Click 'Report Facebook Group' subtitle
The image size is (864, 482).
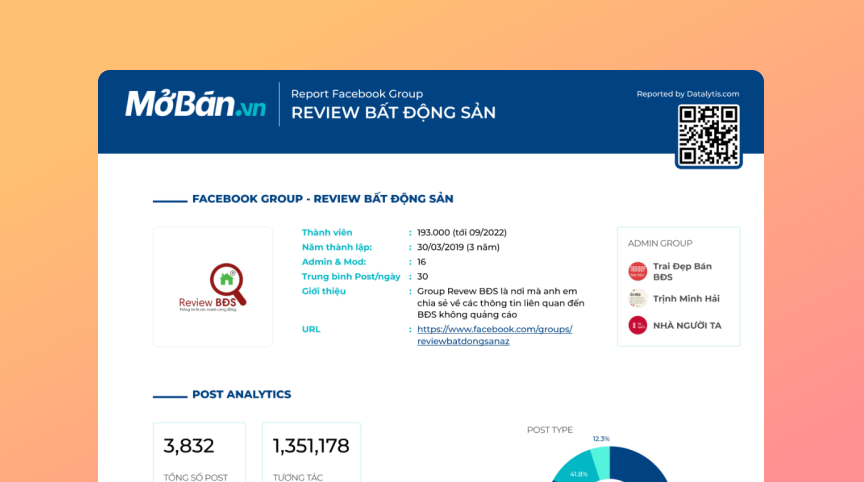coord(357,94)
